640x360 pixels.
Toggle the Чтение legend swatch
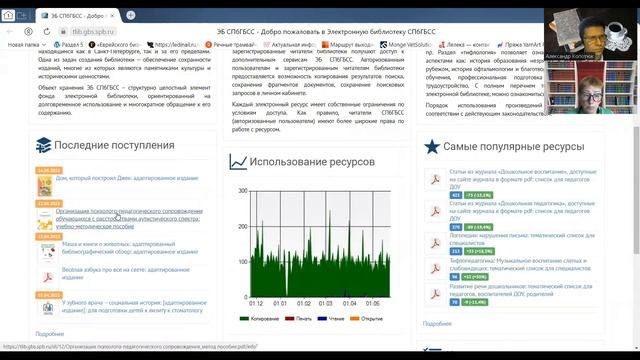tap(322, 319)
